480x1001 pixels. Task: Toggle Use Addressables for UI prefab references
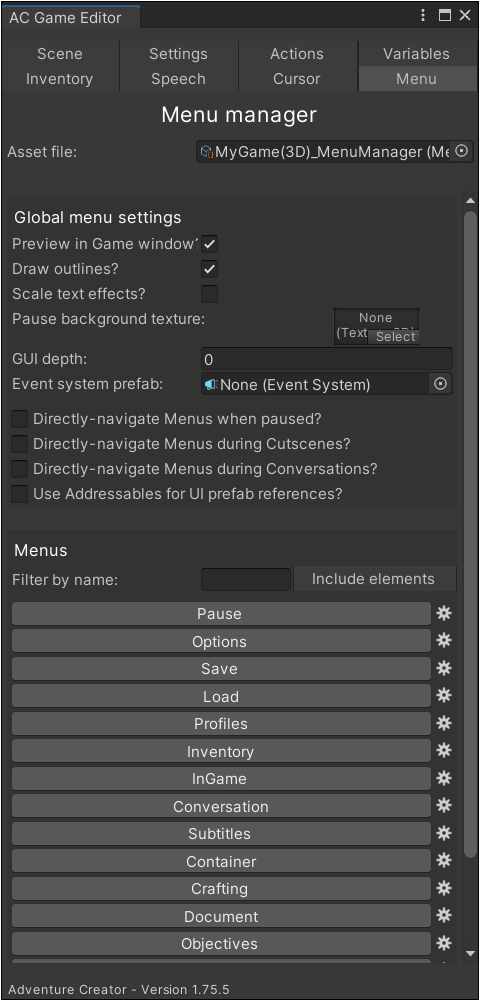pos(20,493)
